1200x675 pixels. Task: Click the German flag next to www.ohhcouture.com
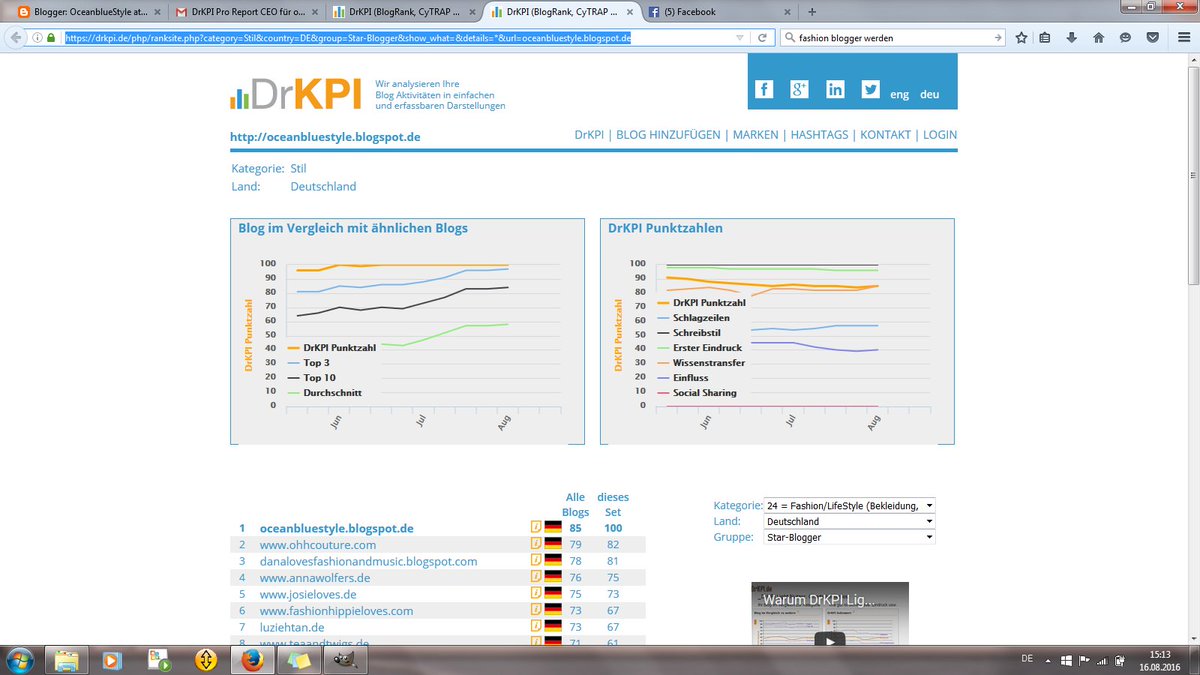click(x=553, y=544)
